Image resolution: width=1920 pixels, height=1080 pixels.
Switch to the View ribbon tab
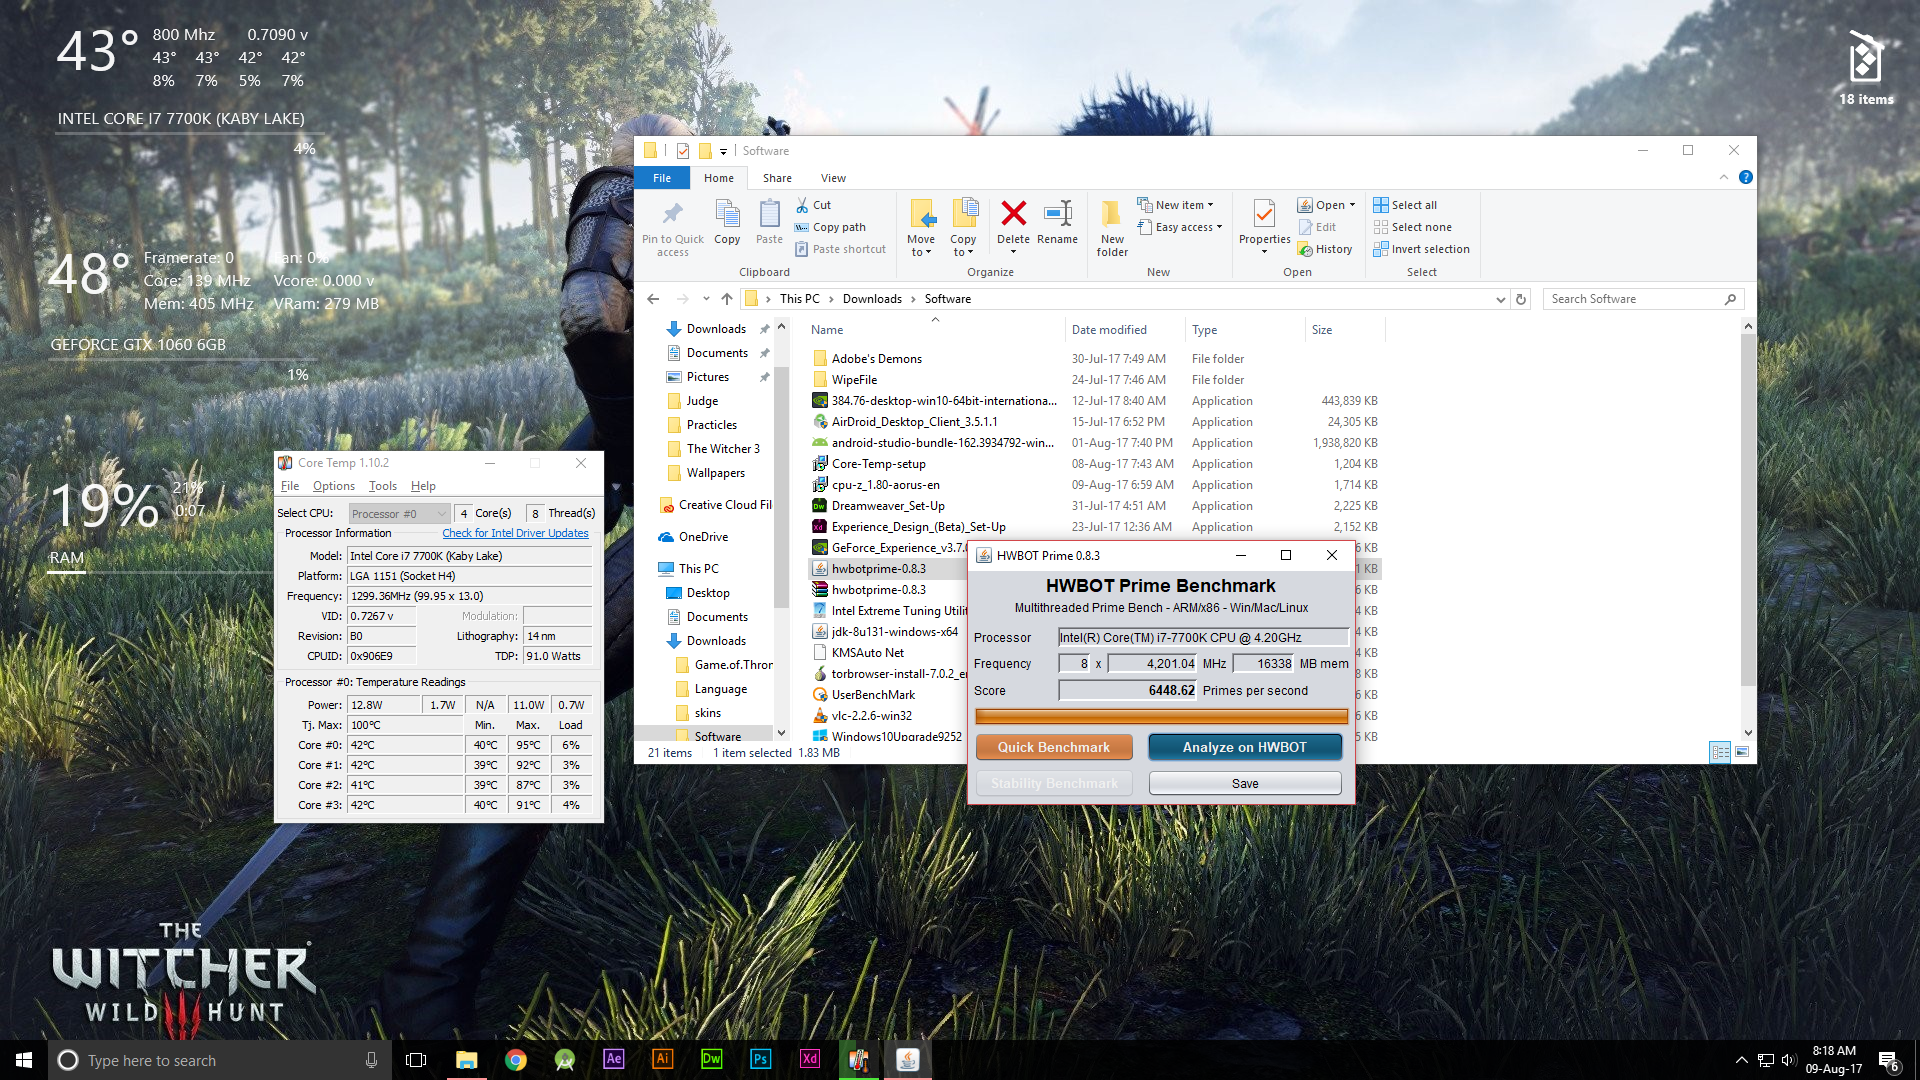833,178
